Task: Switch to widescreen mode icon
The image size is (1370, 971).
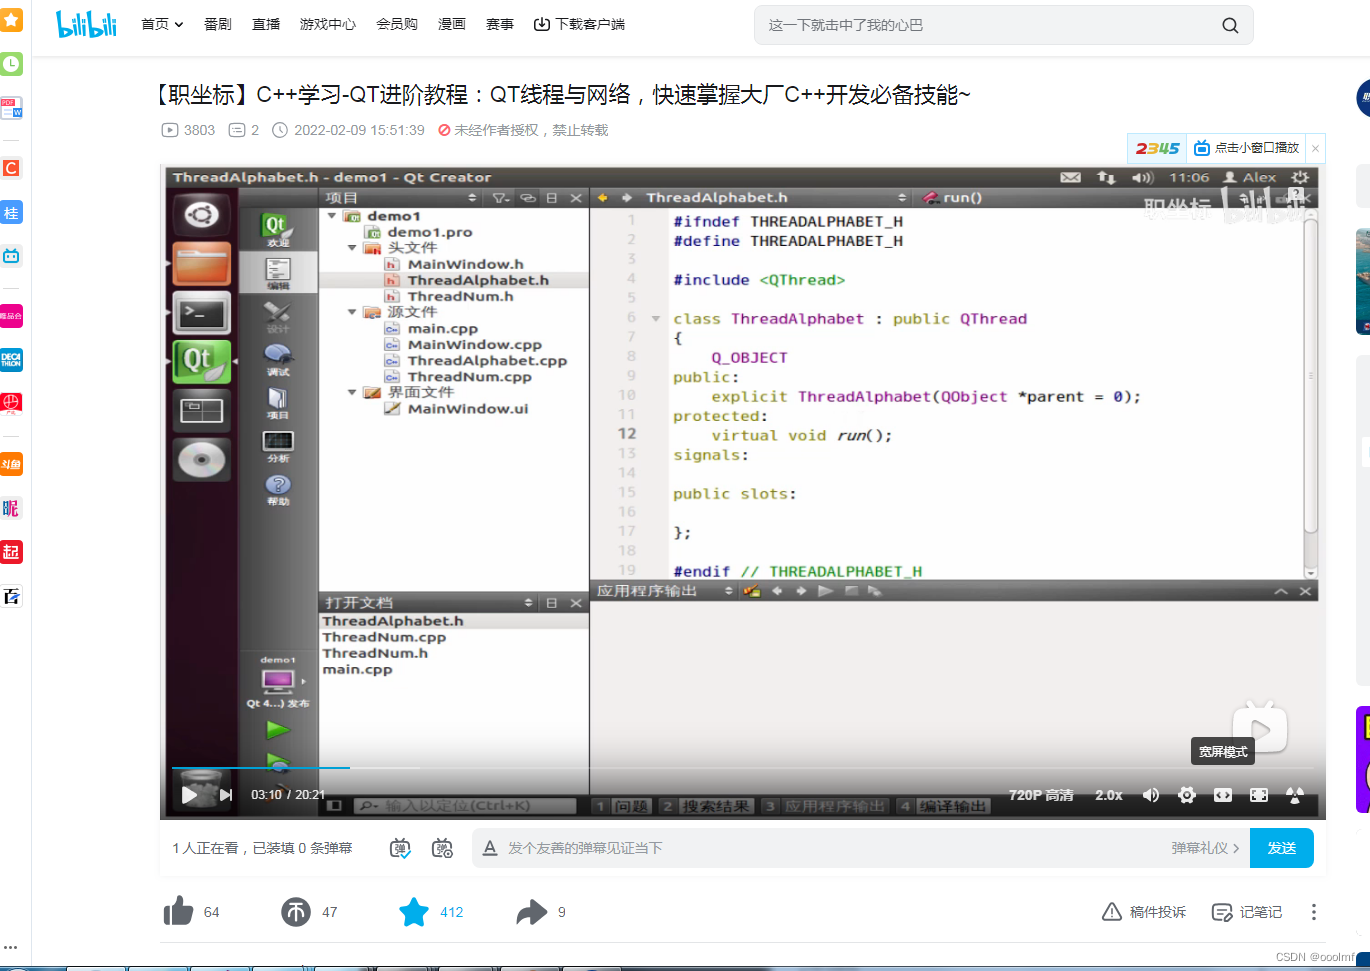Action: tap(1223, 795)
